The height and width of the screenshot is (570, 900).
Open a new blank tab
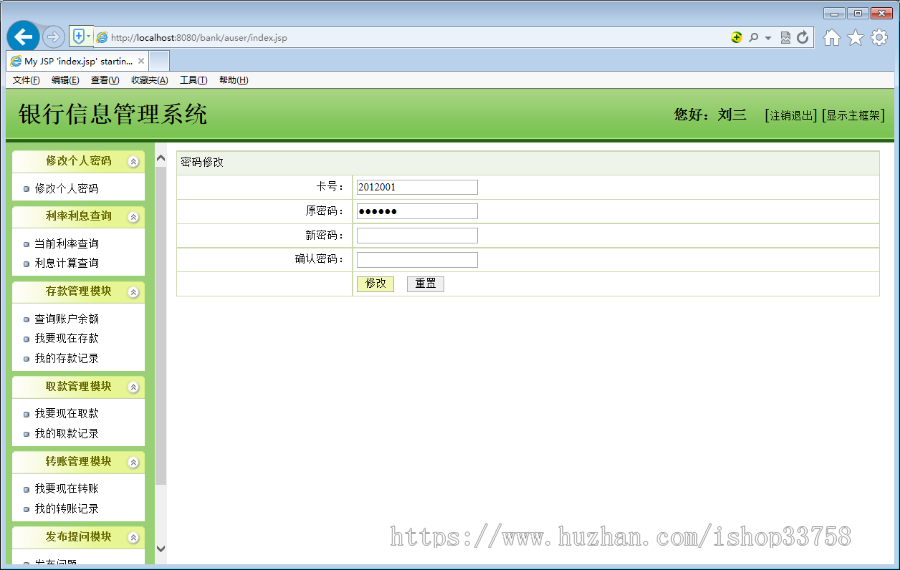click(x=159, y=61)
